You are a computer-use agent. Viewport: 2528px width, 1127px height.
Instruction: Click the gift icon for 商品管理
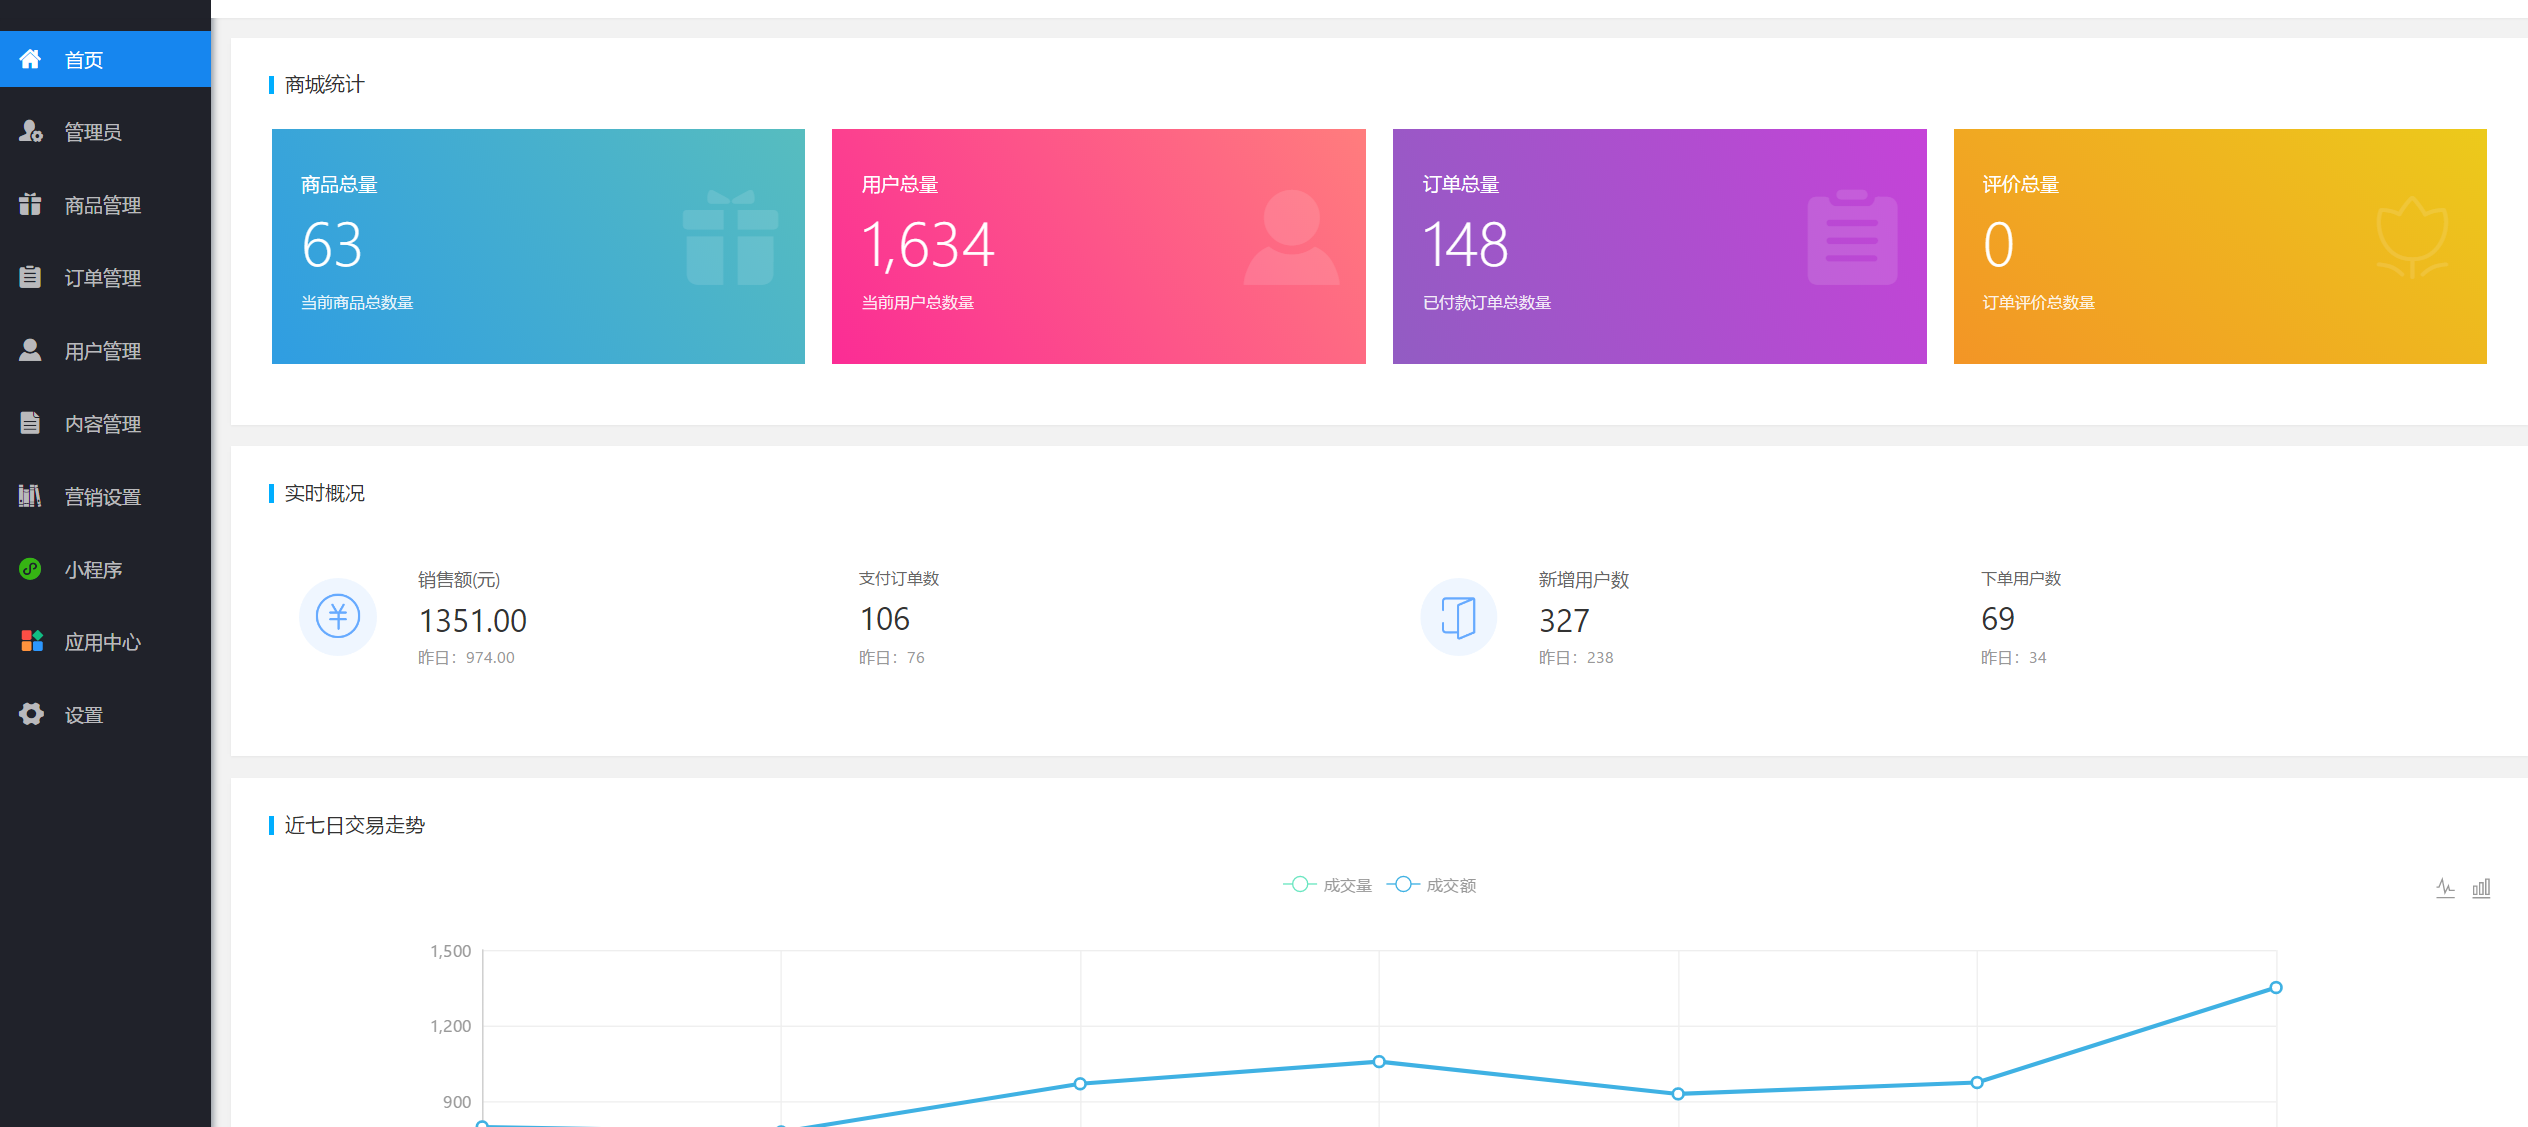pyautogui.click(x=30, y=204)
